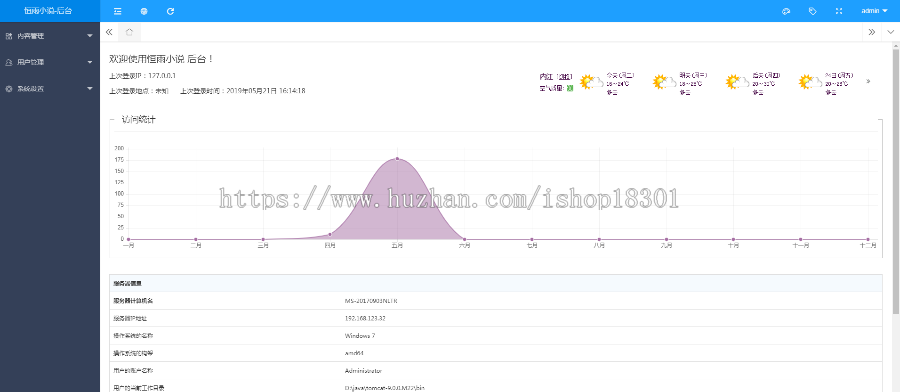Click the tag note icon in header
This screenshot has height=392, width=900.
813,11
